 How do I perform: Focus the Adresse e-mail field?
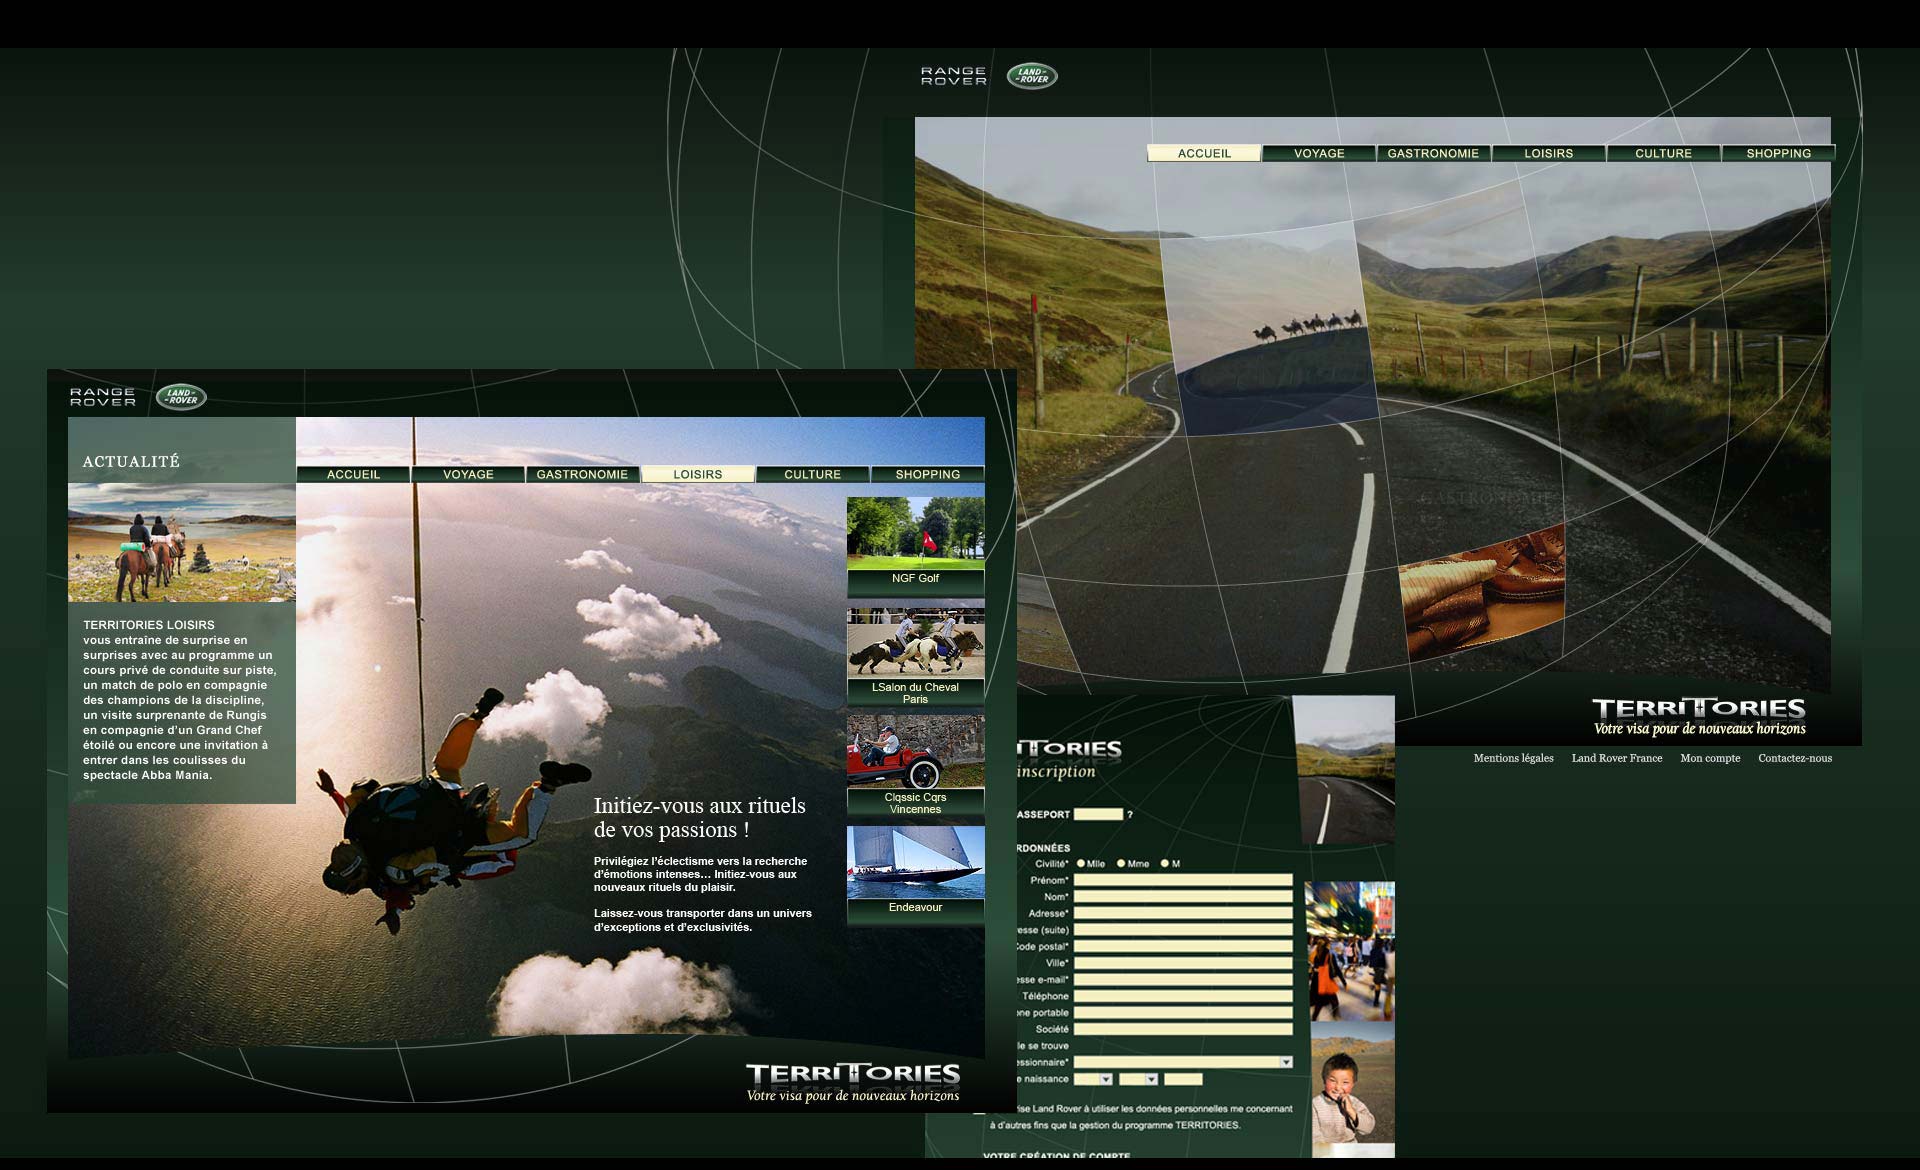(1183, 979)
